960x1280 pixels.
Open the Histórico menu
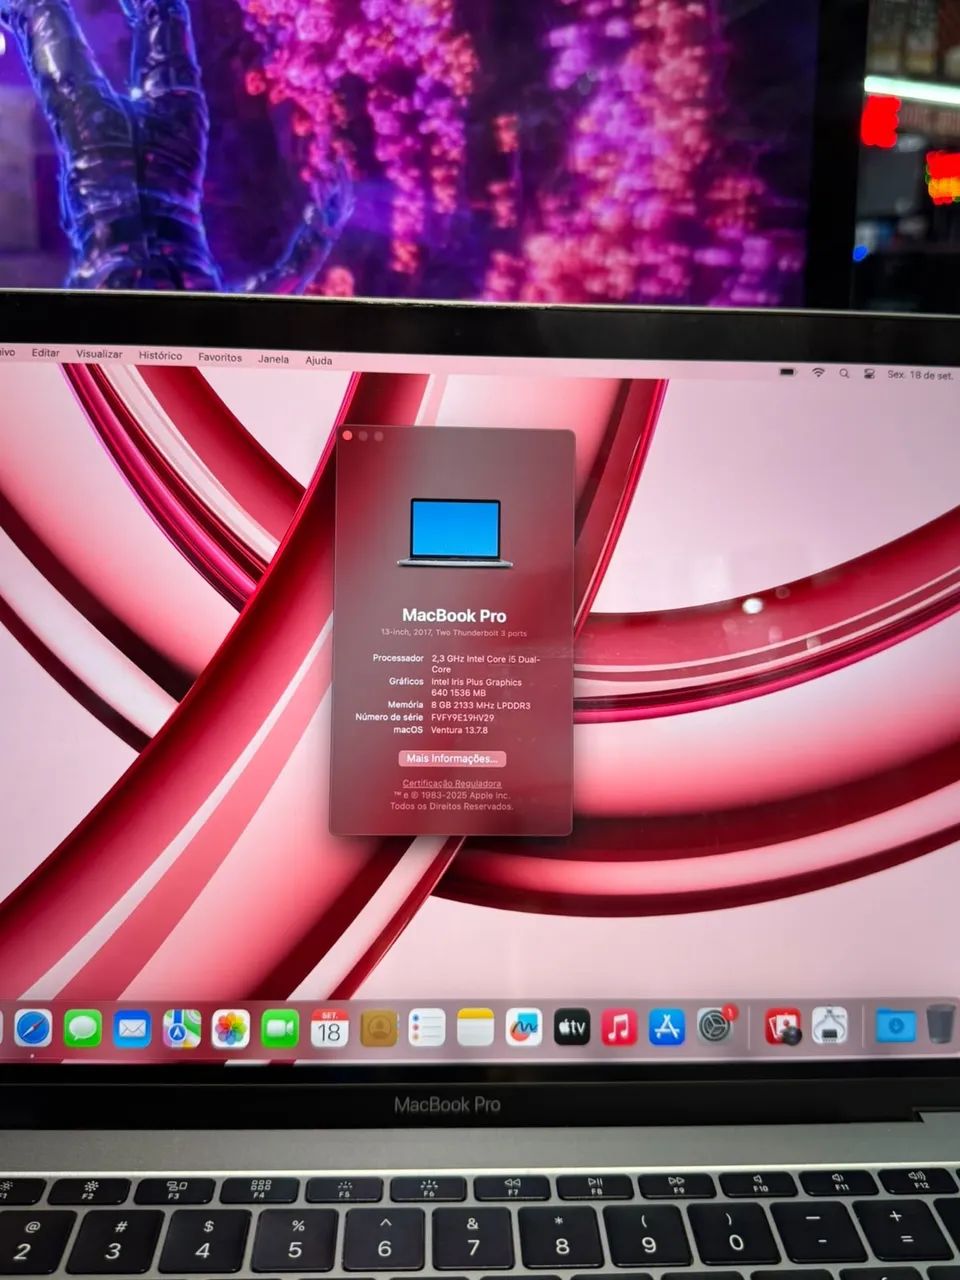160,355
